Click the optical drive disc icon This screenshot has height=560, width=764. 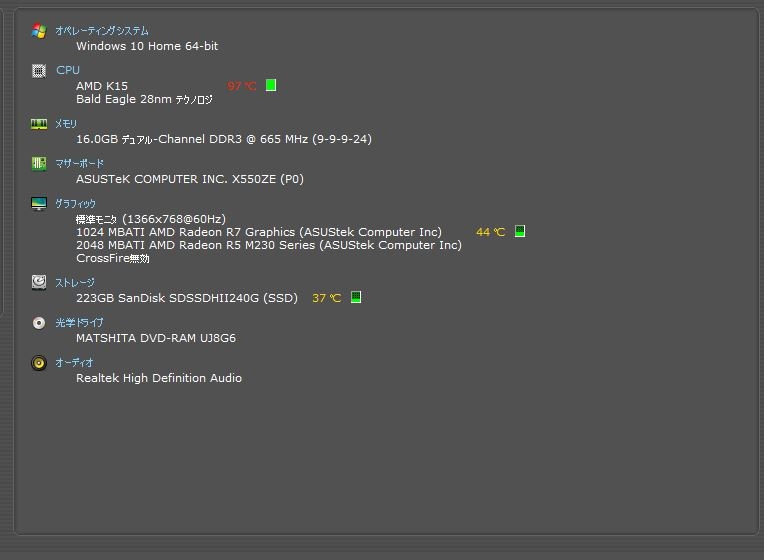pos(39,323)
